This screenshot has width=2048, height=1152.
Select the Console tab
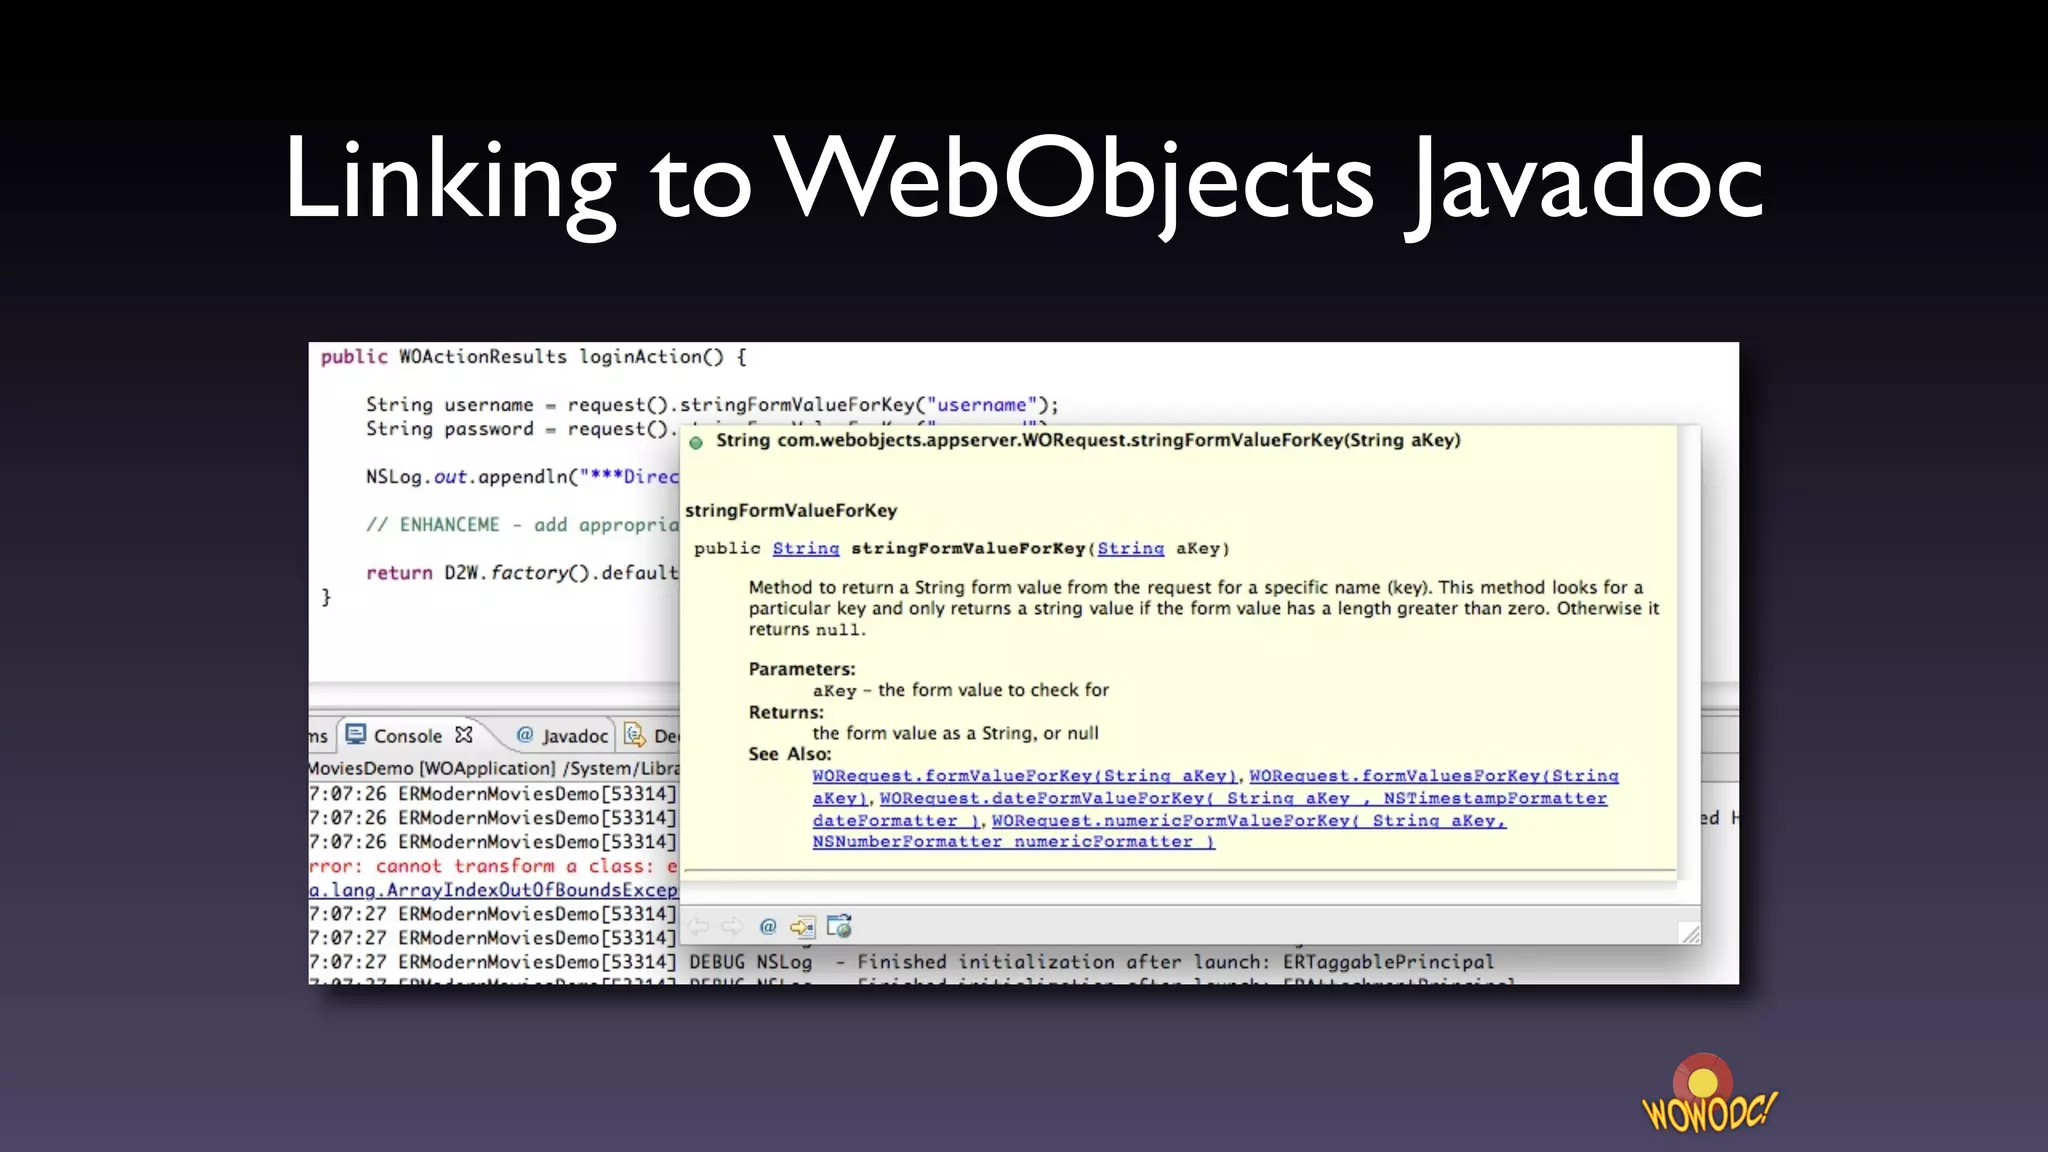(407, 736)
